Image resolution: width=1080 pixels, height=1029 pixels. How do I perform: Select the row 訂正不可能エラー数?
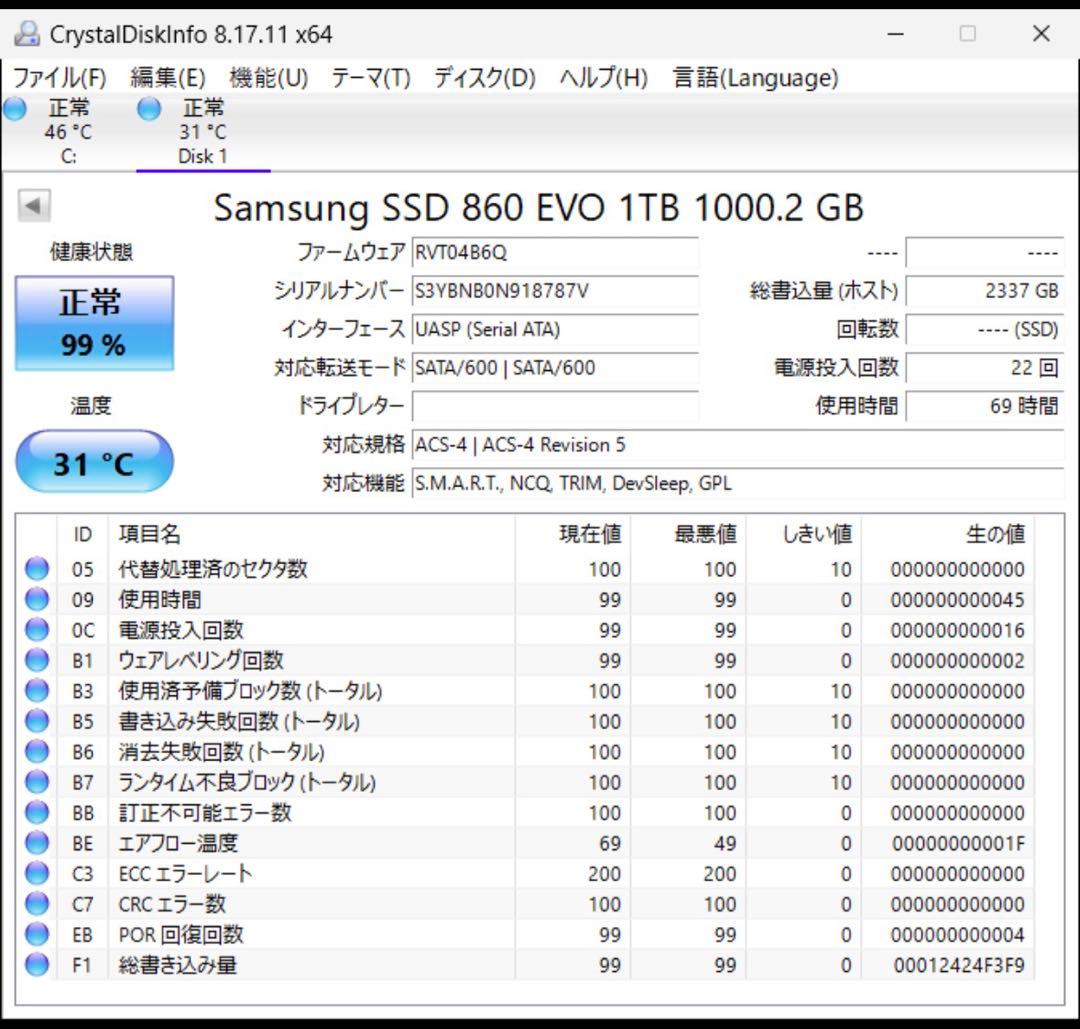click(525, 812)
